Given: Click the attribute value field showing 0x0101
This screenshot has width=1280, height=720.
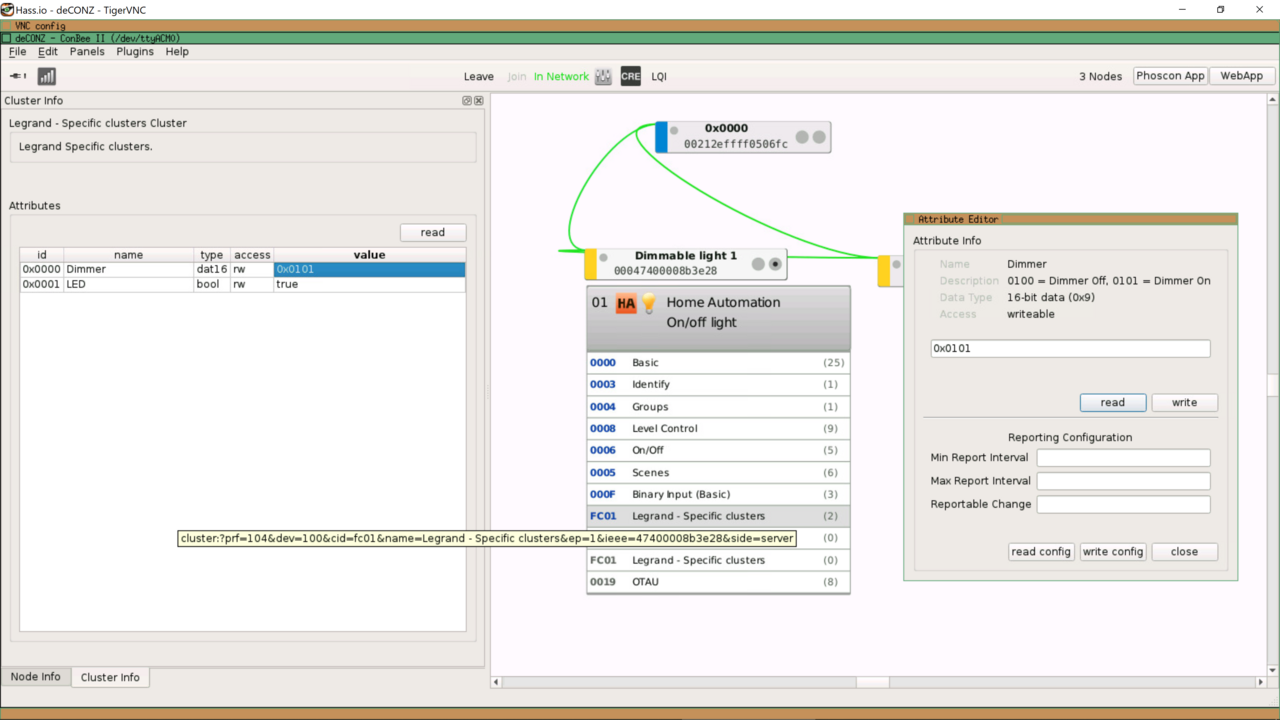Looking at the screenshot, I should pyautogui.click(x=1070, y=349).
